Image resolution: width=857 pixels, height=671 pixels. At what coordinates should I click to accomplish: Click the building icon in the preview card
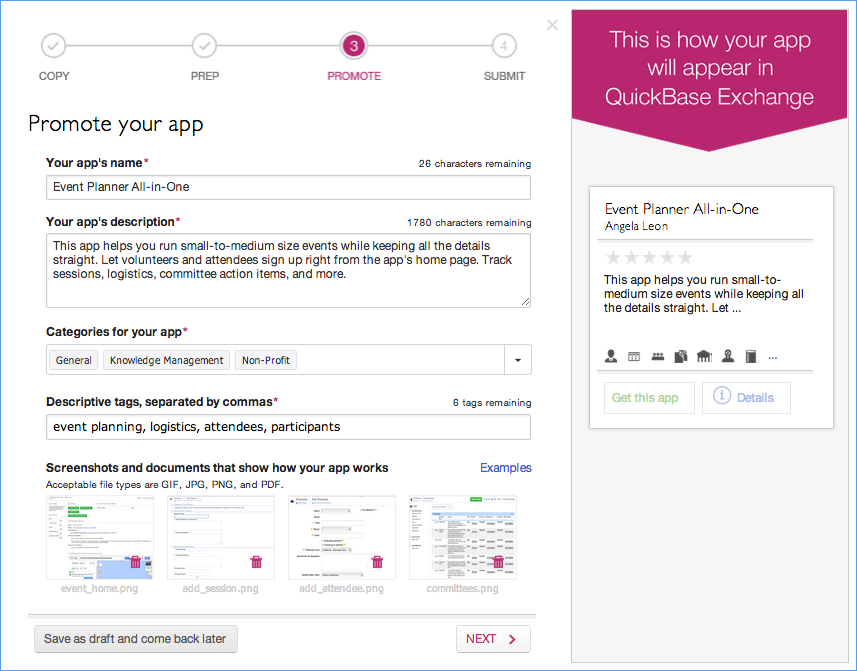pos(705,356)
